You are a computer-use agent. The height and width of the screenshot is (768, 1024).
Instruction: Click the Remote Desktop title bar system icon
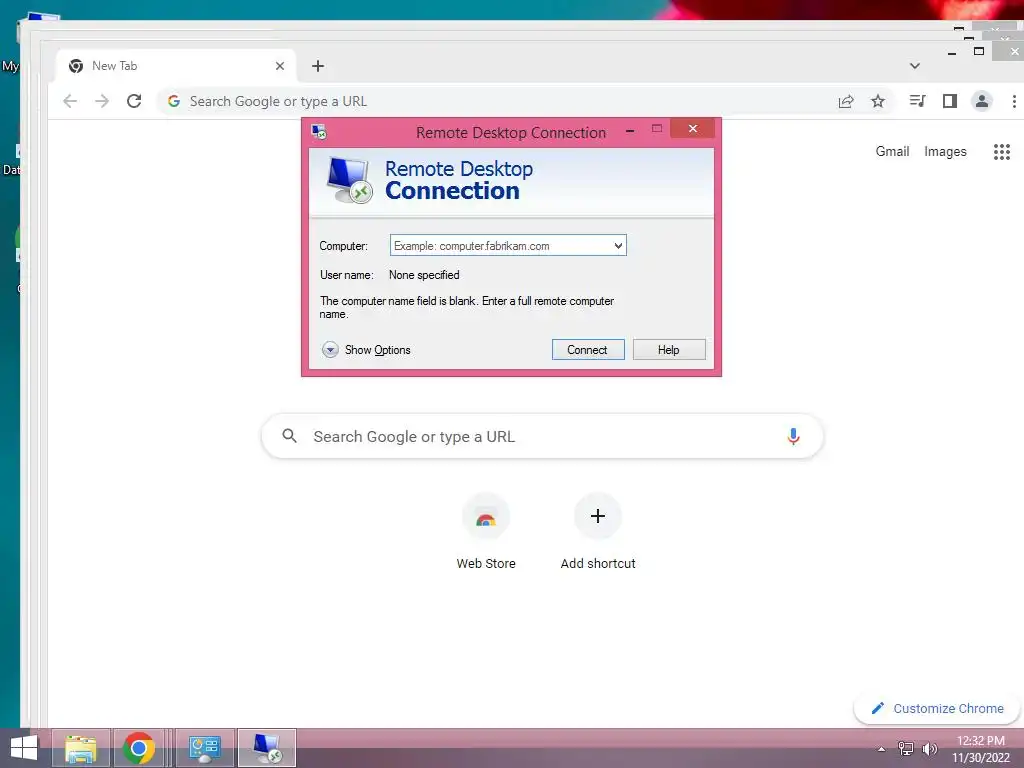[319, 132]
